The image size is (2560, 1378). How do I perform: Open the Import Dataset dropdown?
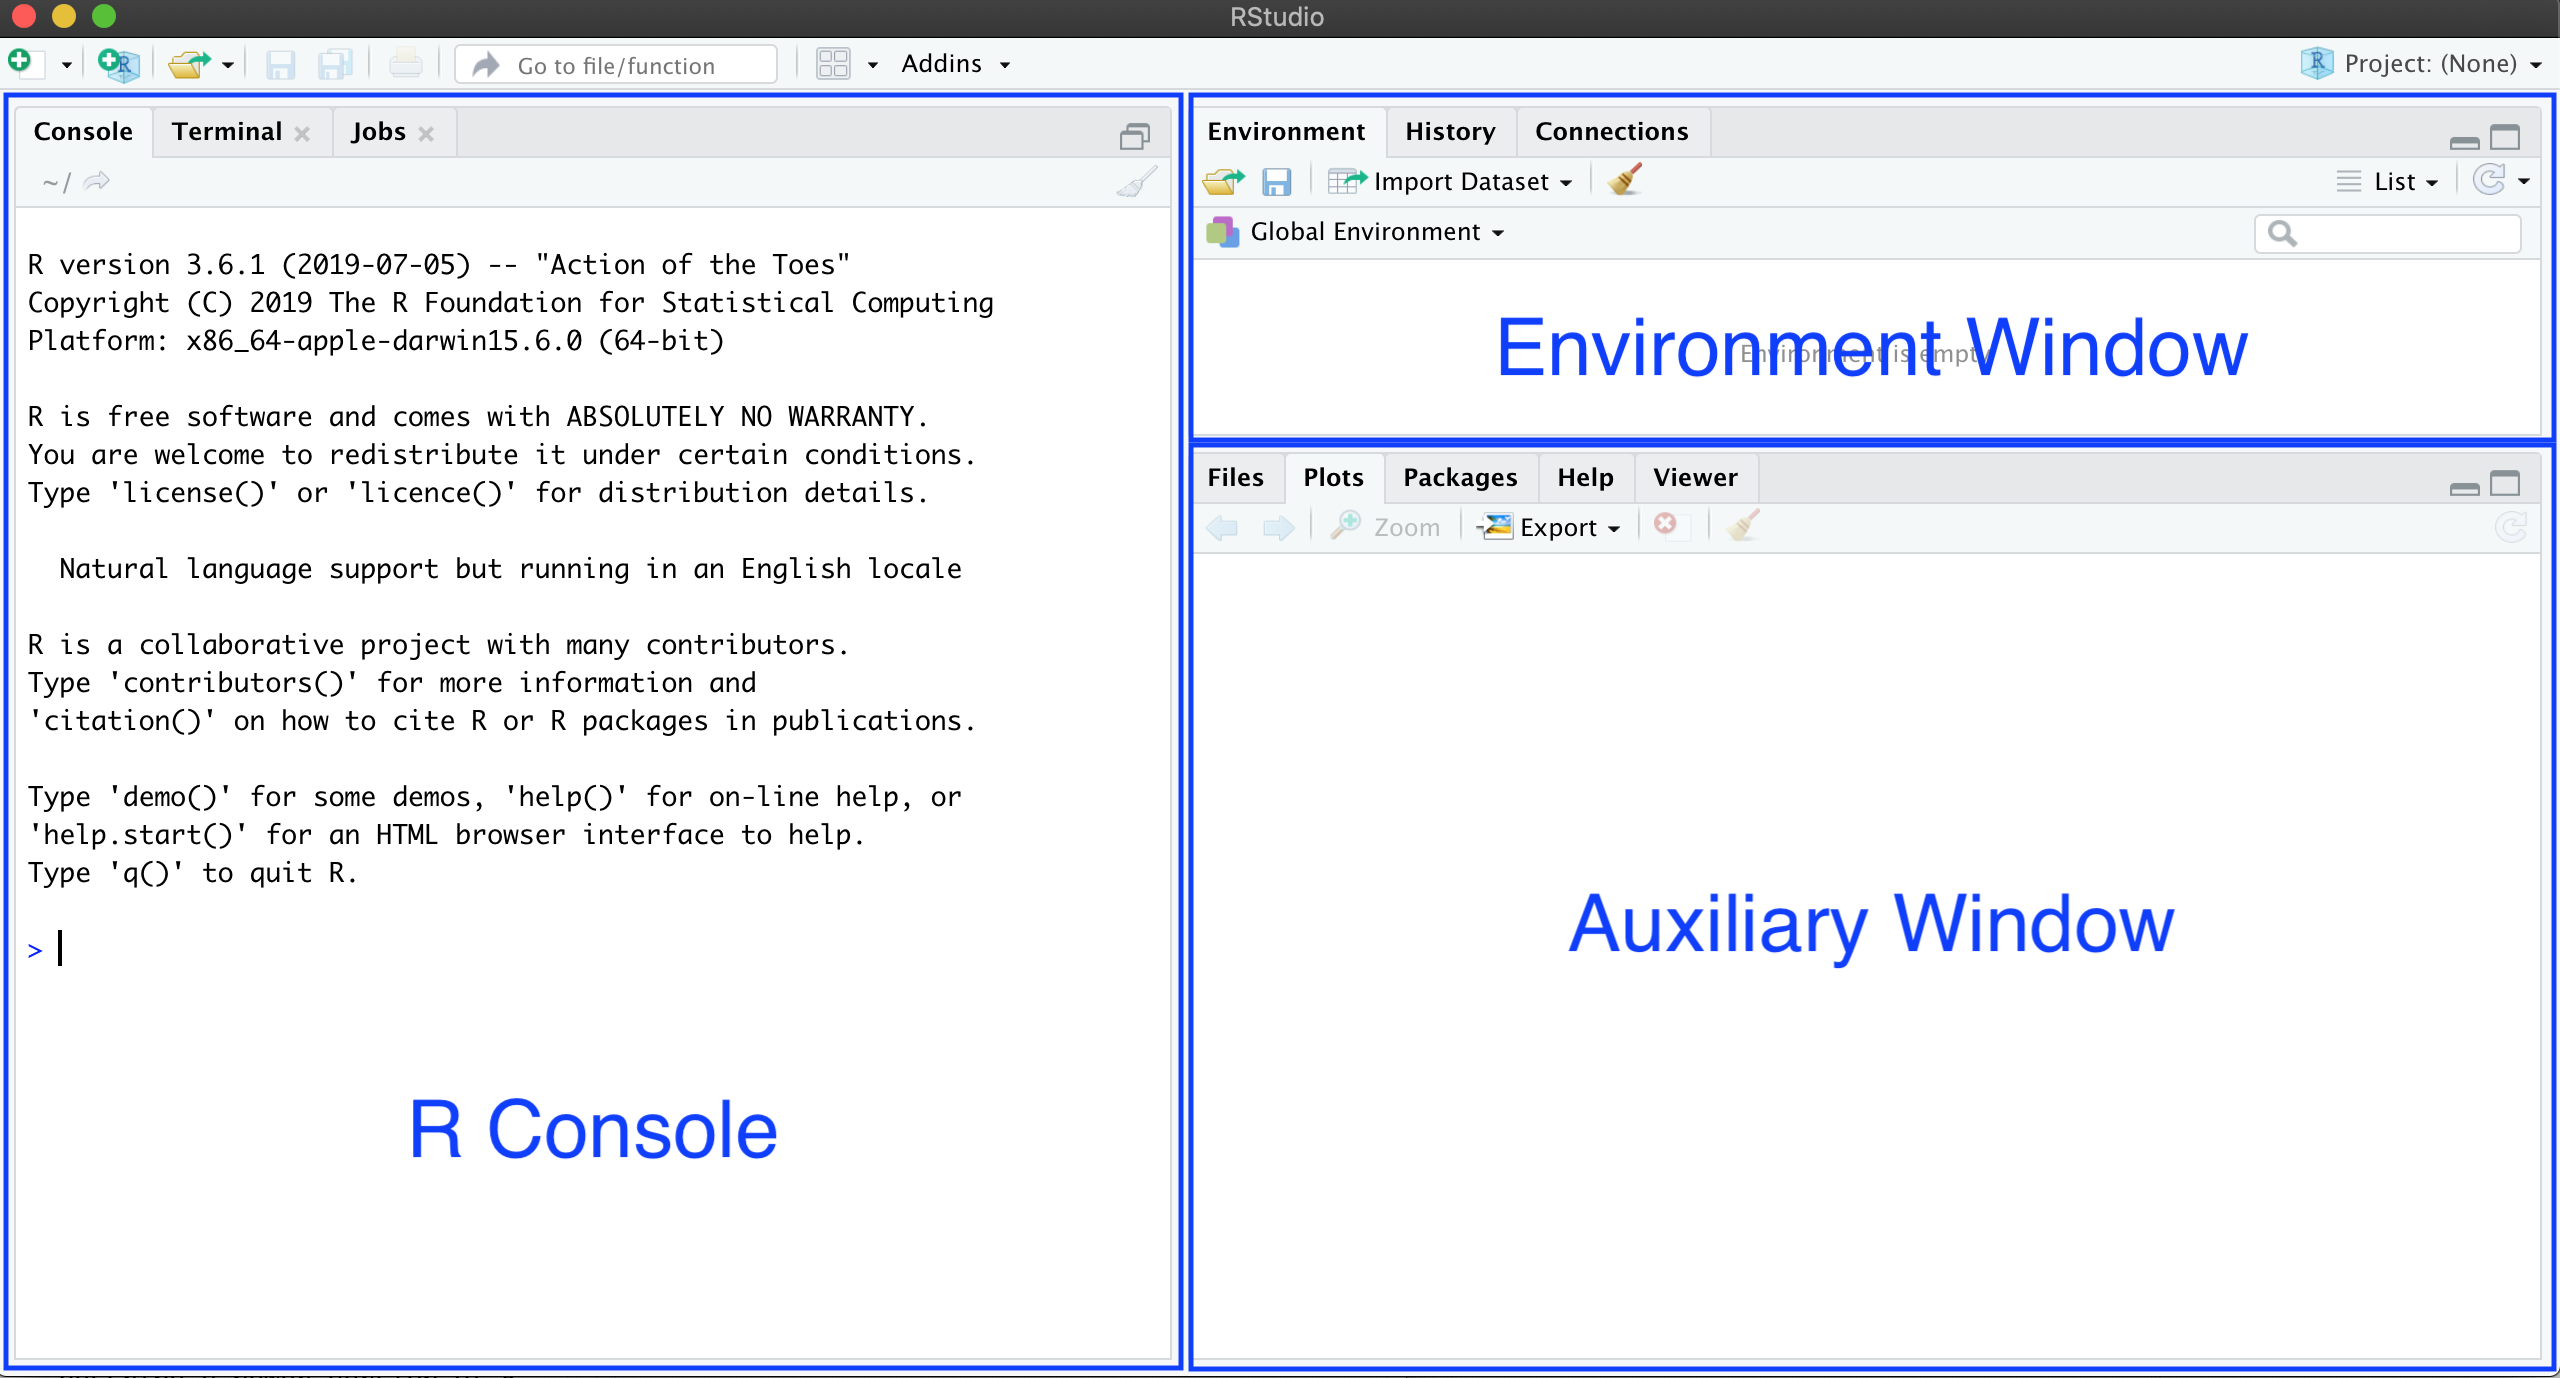pyautogui.click(x=1451, y=181)
